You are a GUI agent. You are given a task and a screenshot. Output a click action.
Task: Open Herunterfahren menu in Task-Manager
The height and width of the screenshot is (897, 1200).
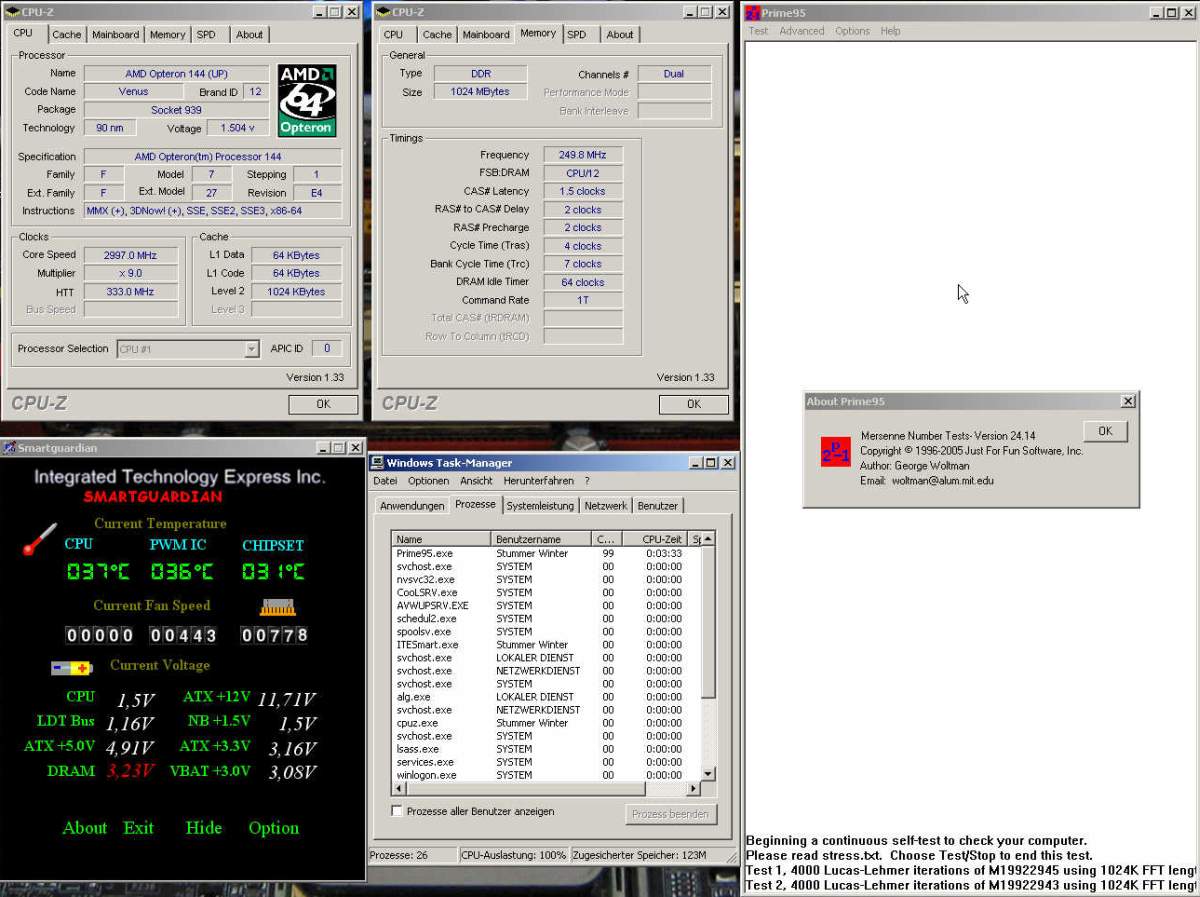(538, 481)
